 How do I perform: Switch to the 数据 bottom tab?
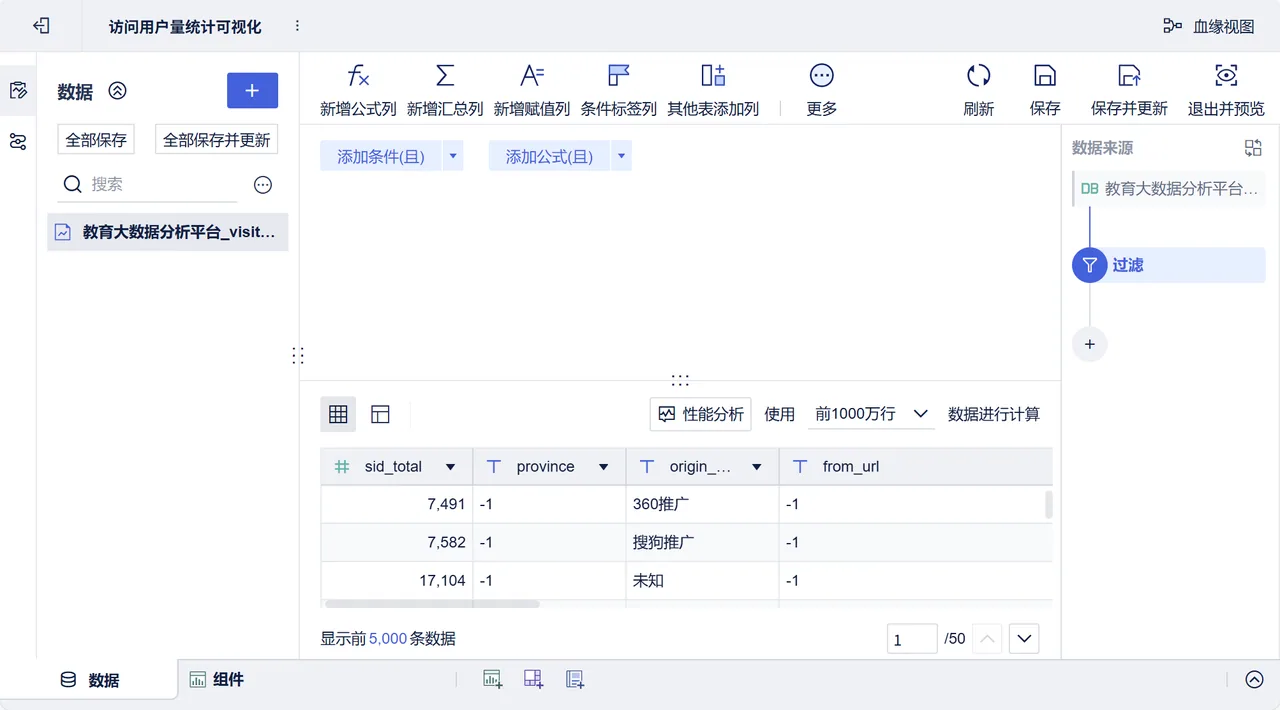[89, 680]
